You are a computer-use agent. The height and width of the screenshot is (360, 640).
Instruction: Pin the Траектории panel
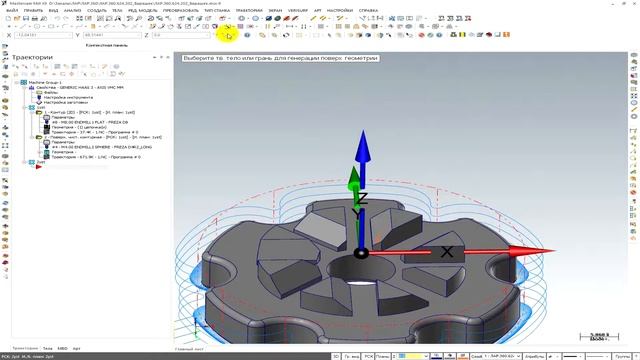[x=161, y=57]
